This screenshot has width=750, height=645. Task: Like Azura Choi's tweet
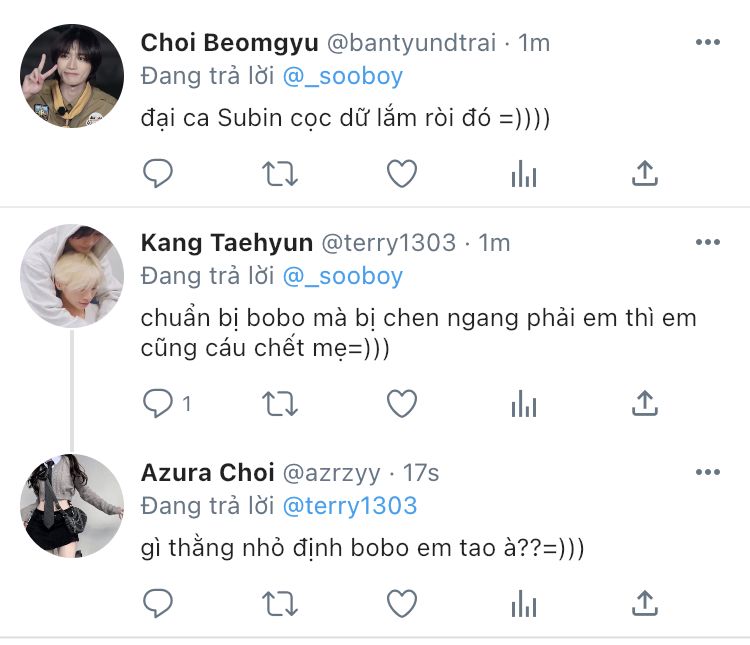pos(402,603)
